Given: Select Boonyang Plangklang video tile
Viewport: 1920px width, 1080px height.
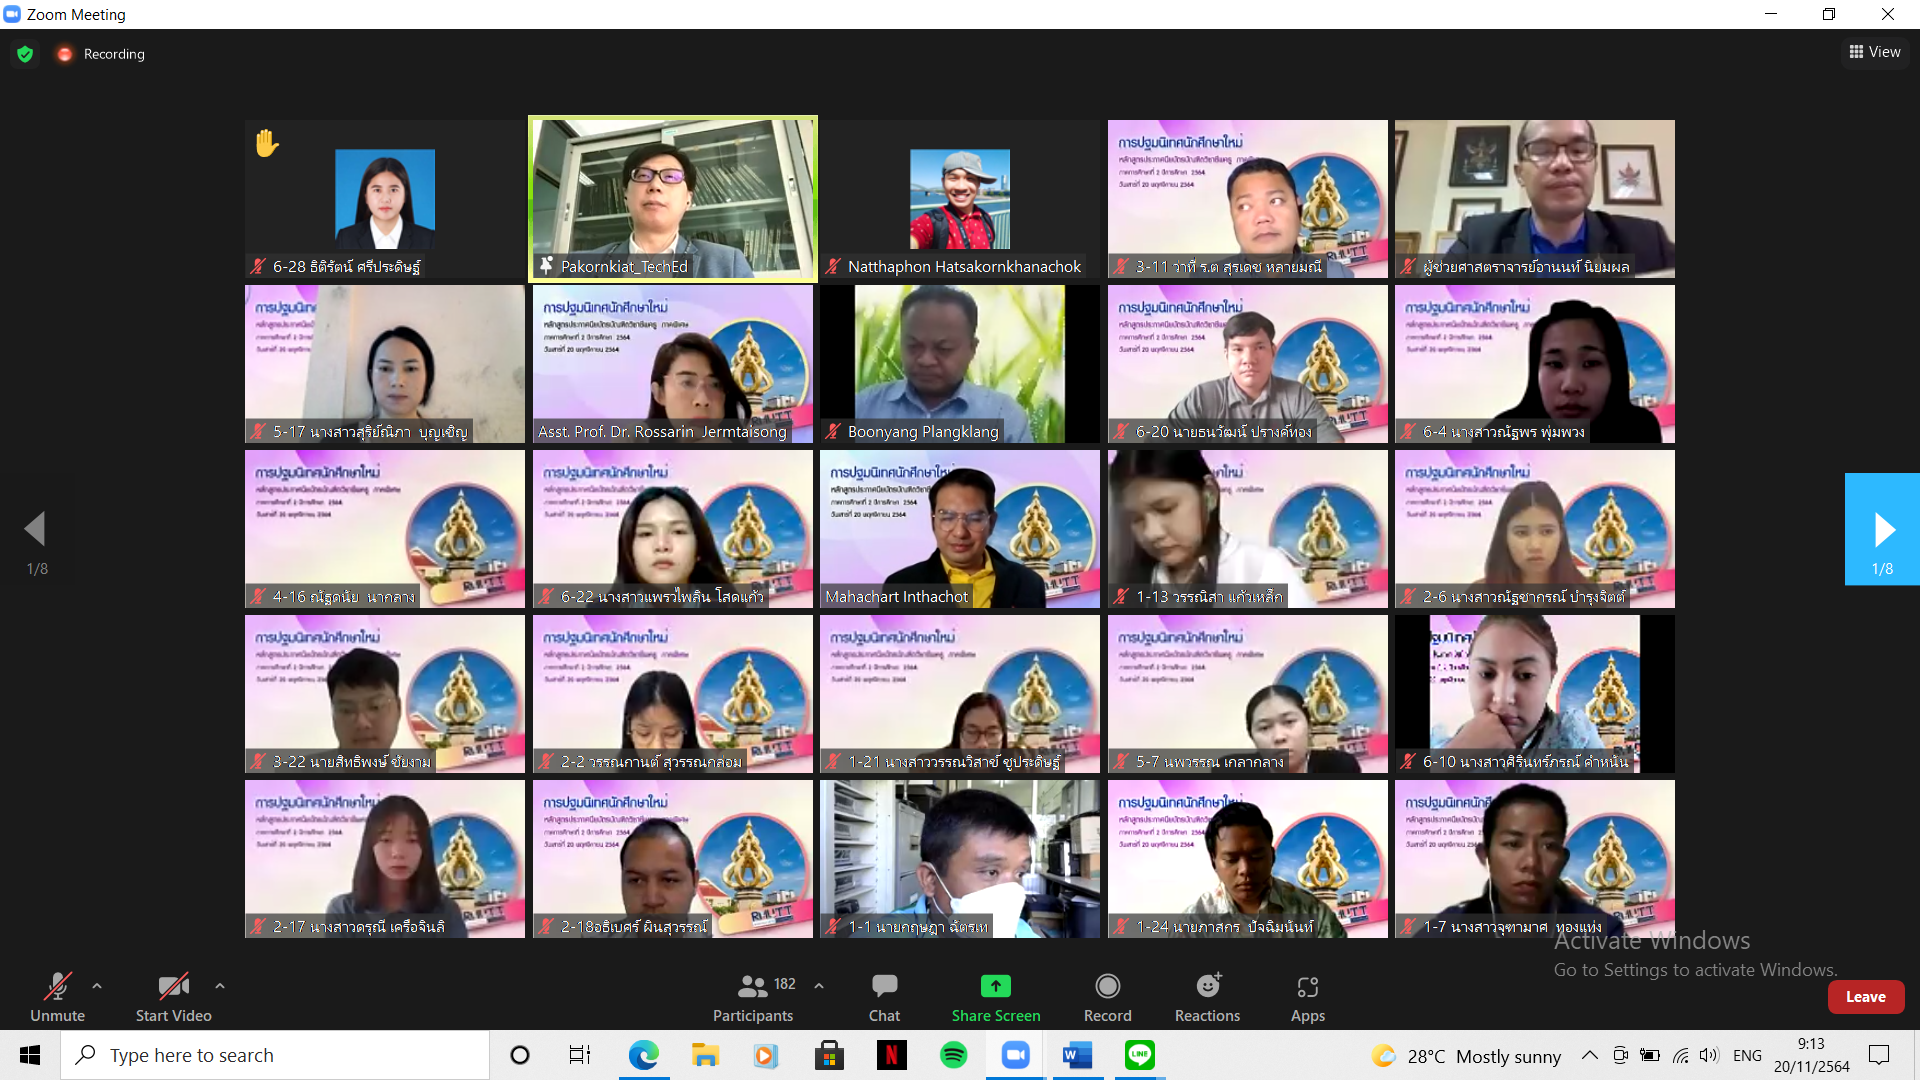Looking at the screenshot, I should tap(960, 364).
